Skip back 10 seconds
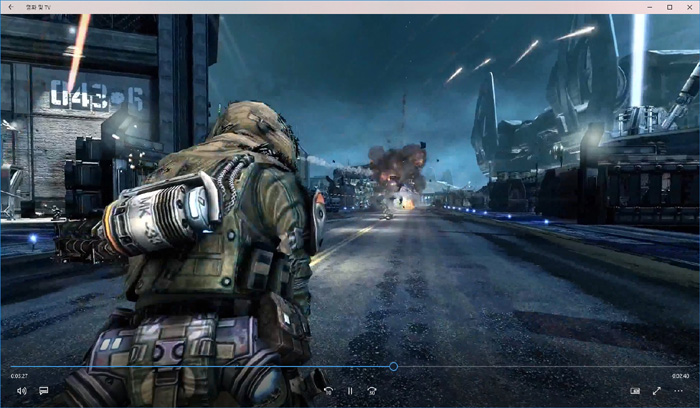 point(328,391)
